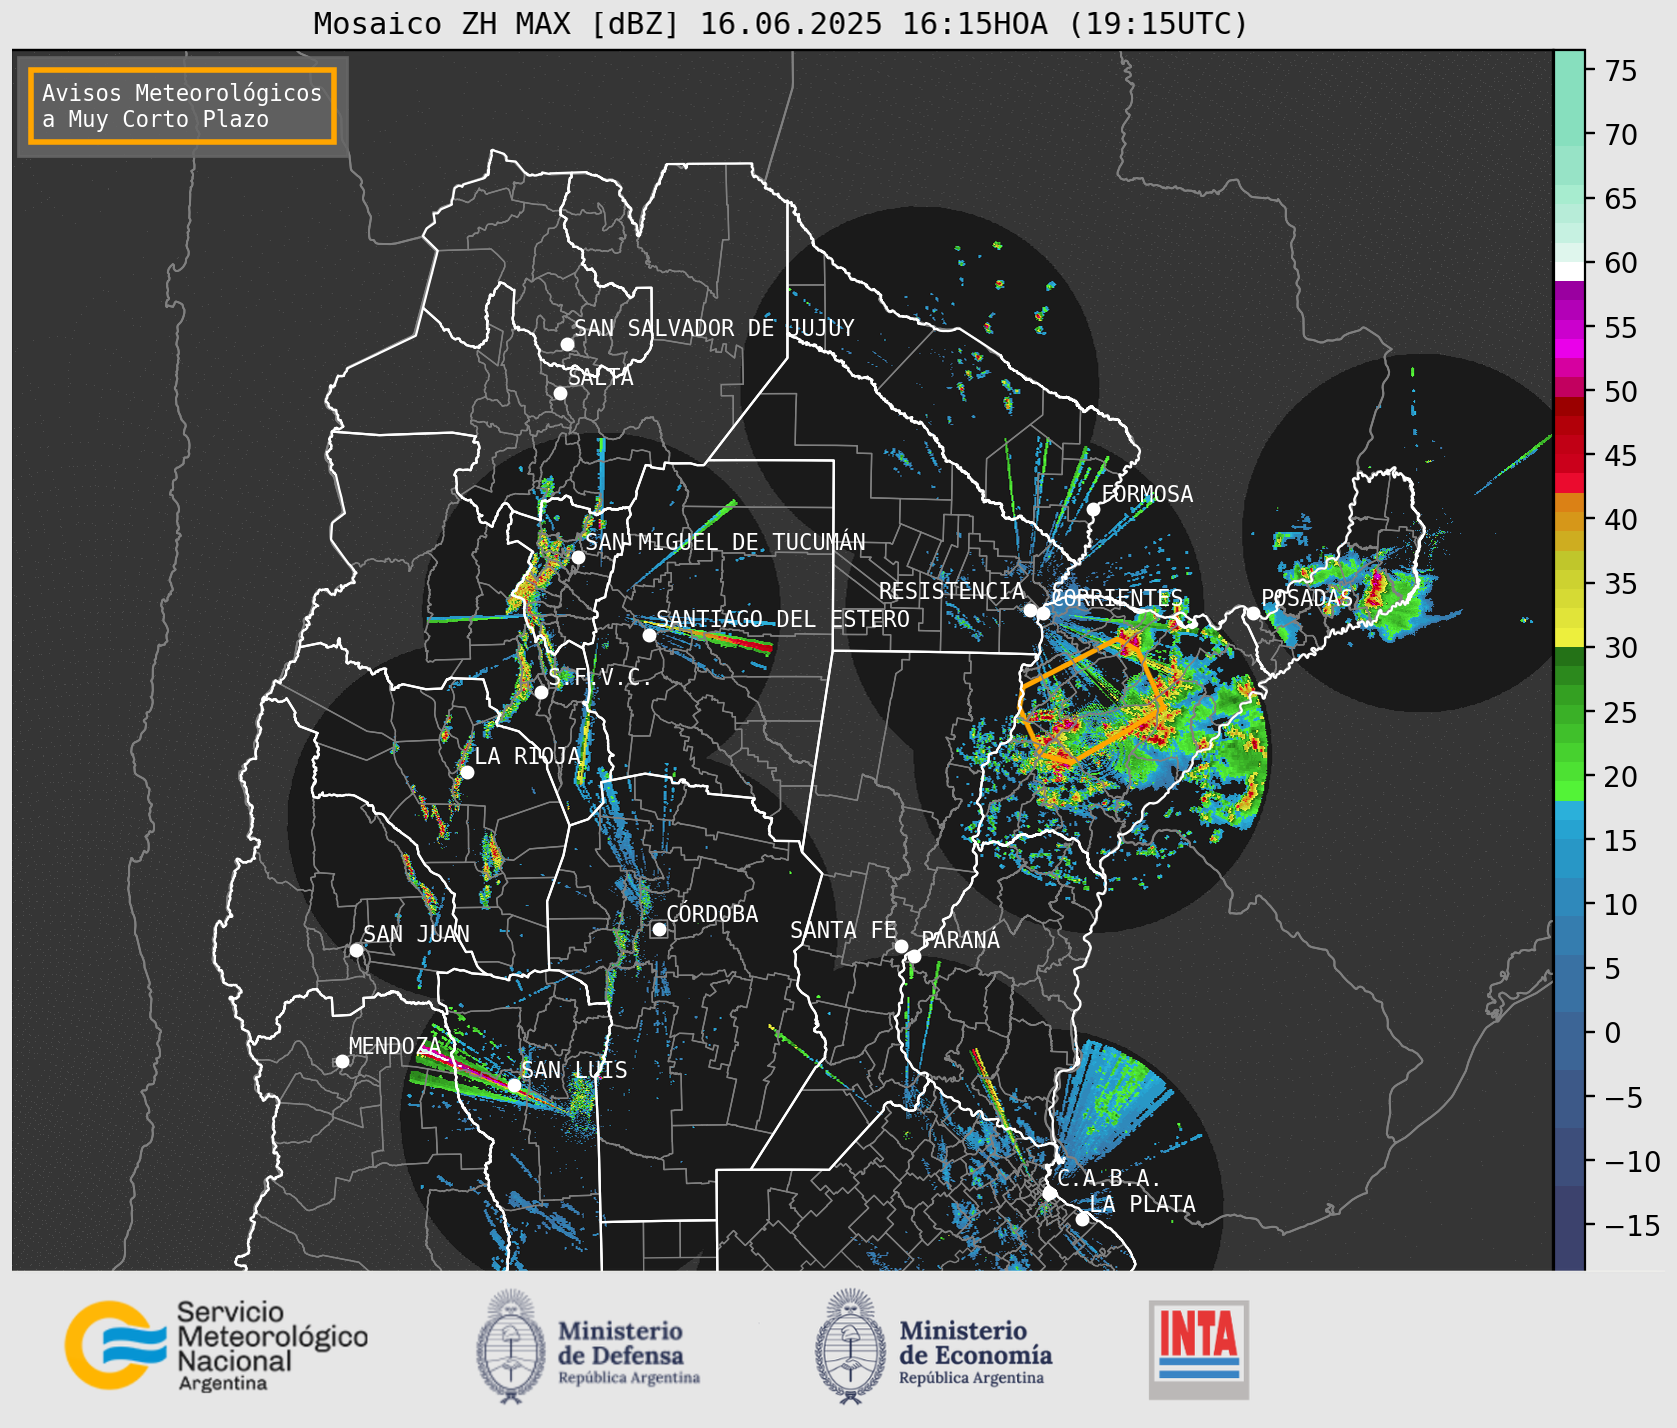Select the Santiago del Estero city marker
The width and height of the screenshot is (1677, 1428).
click(649, 635)
